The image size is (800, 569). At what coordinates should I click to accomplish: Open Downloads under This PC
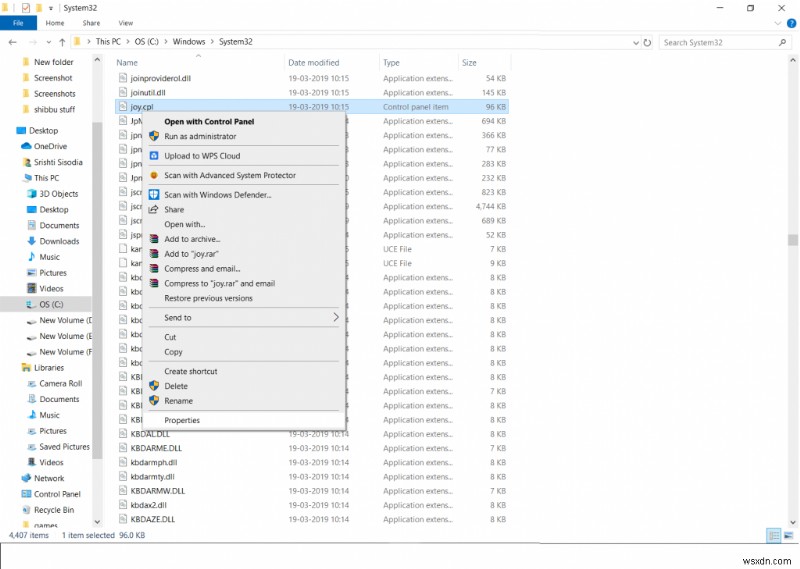[59, 241]
